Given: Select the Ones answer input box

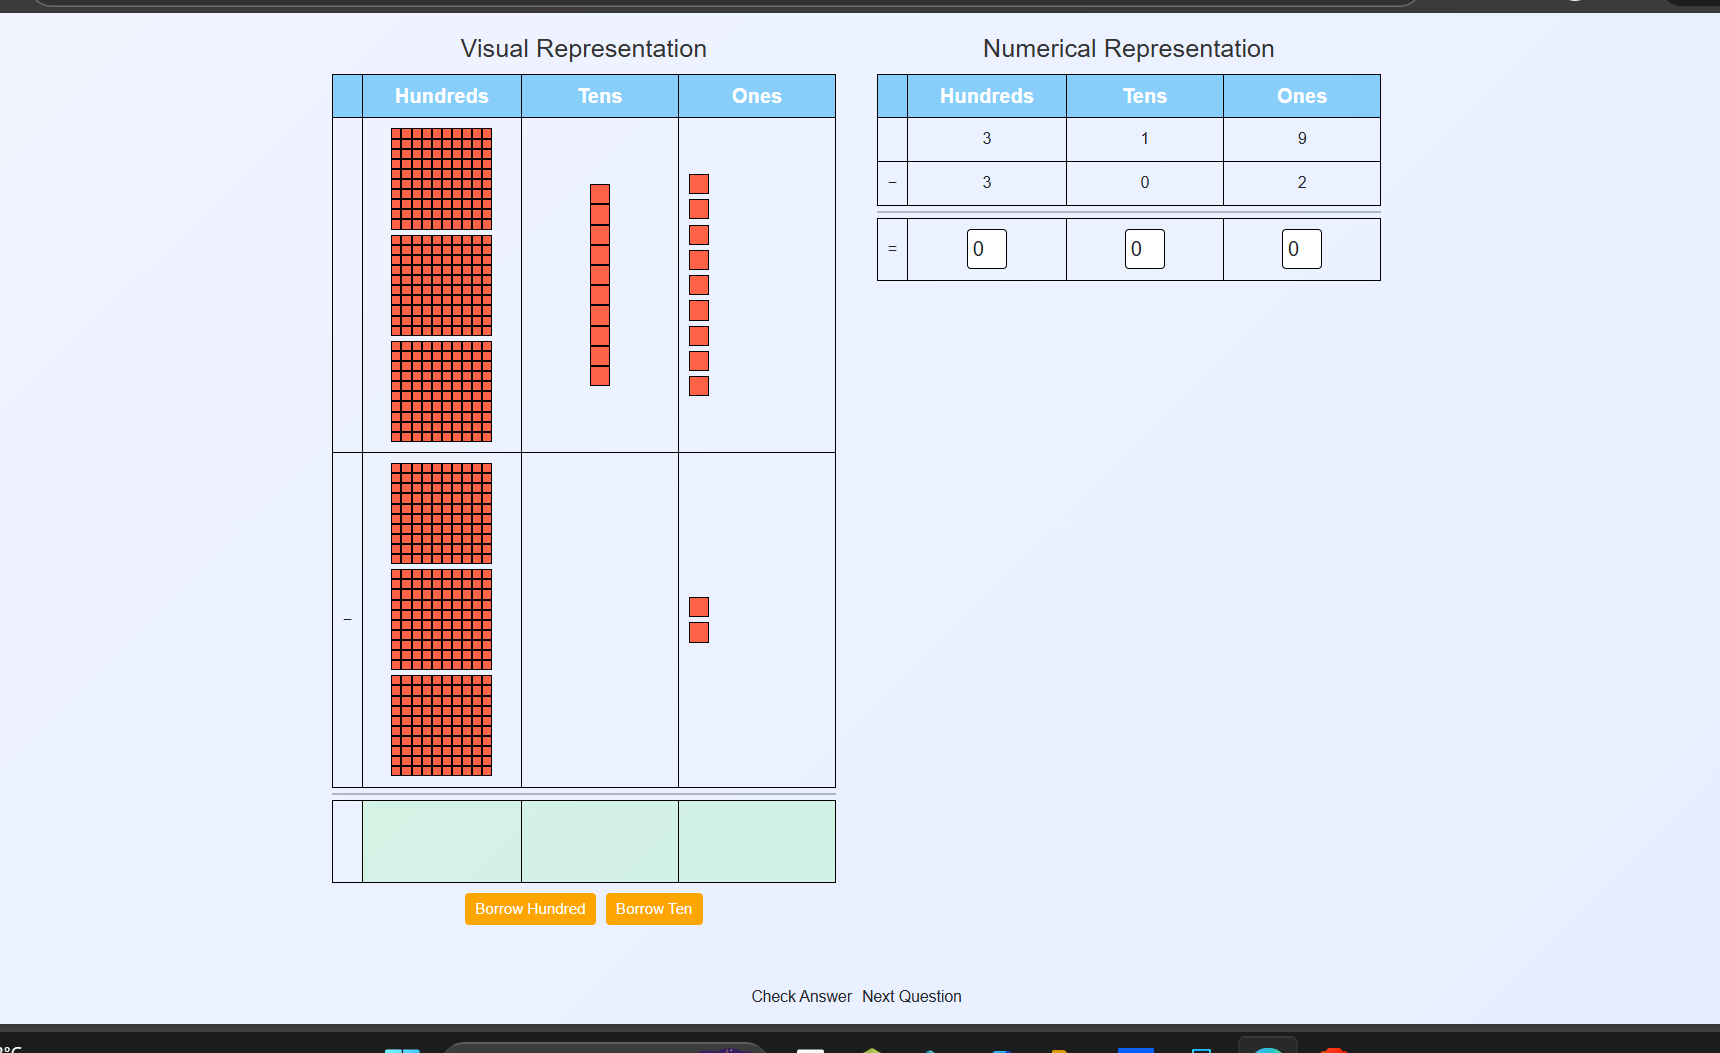Looking at the screenshot, I should click(x=1301, y=249).
